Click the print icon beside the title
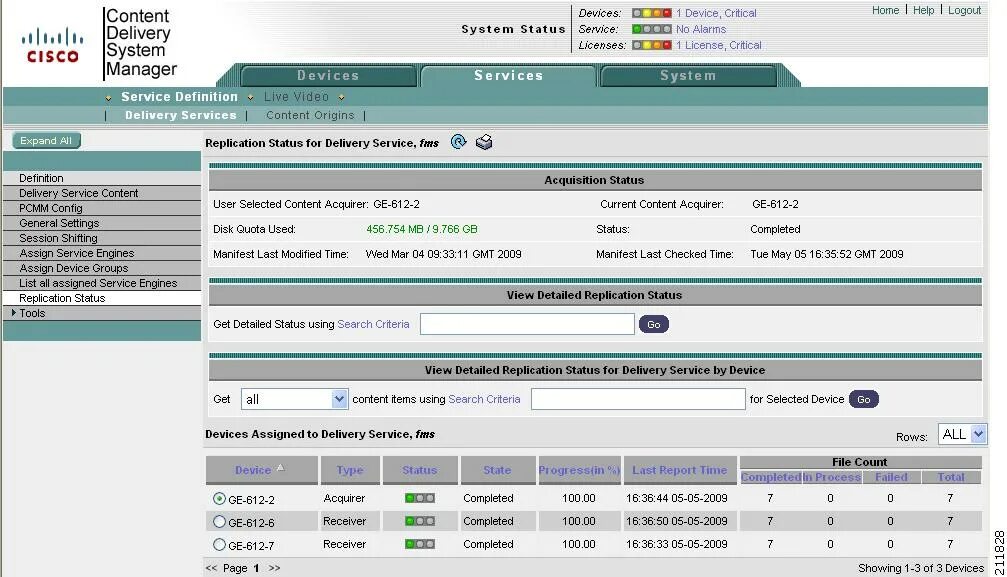This screenshot has height=577, width=1007. [x=484, y=142]
